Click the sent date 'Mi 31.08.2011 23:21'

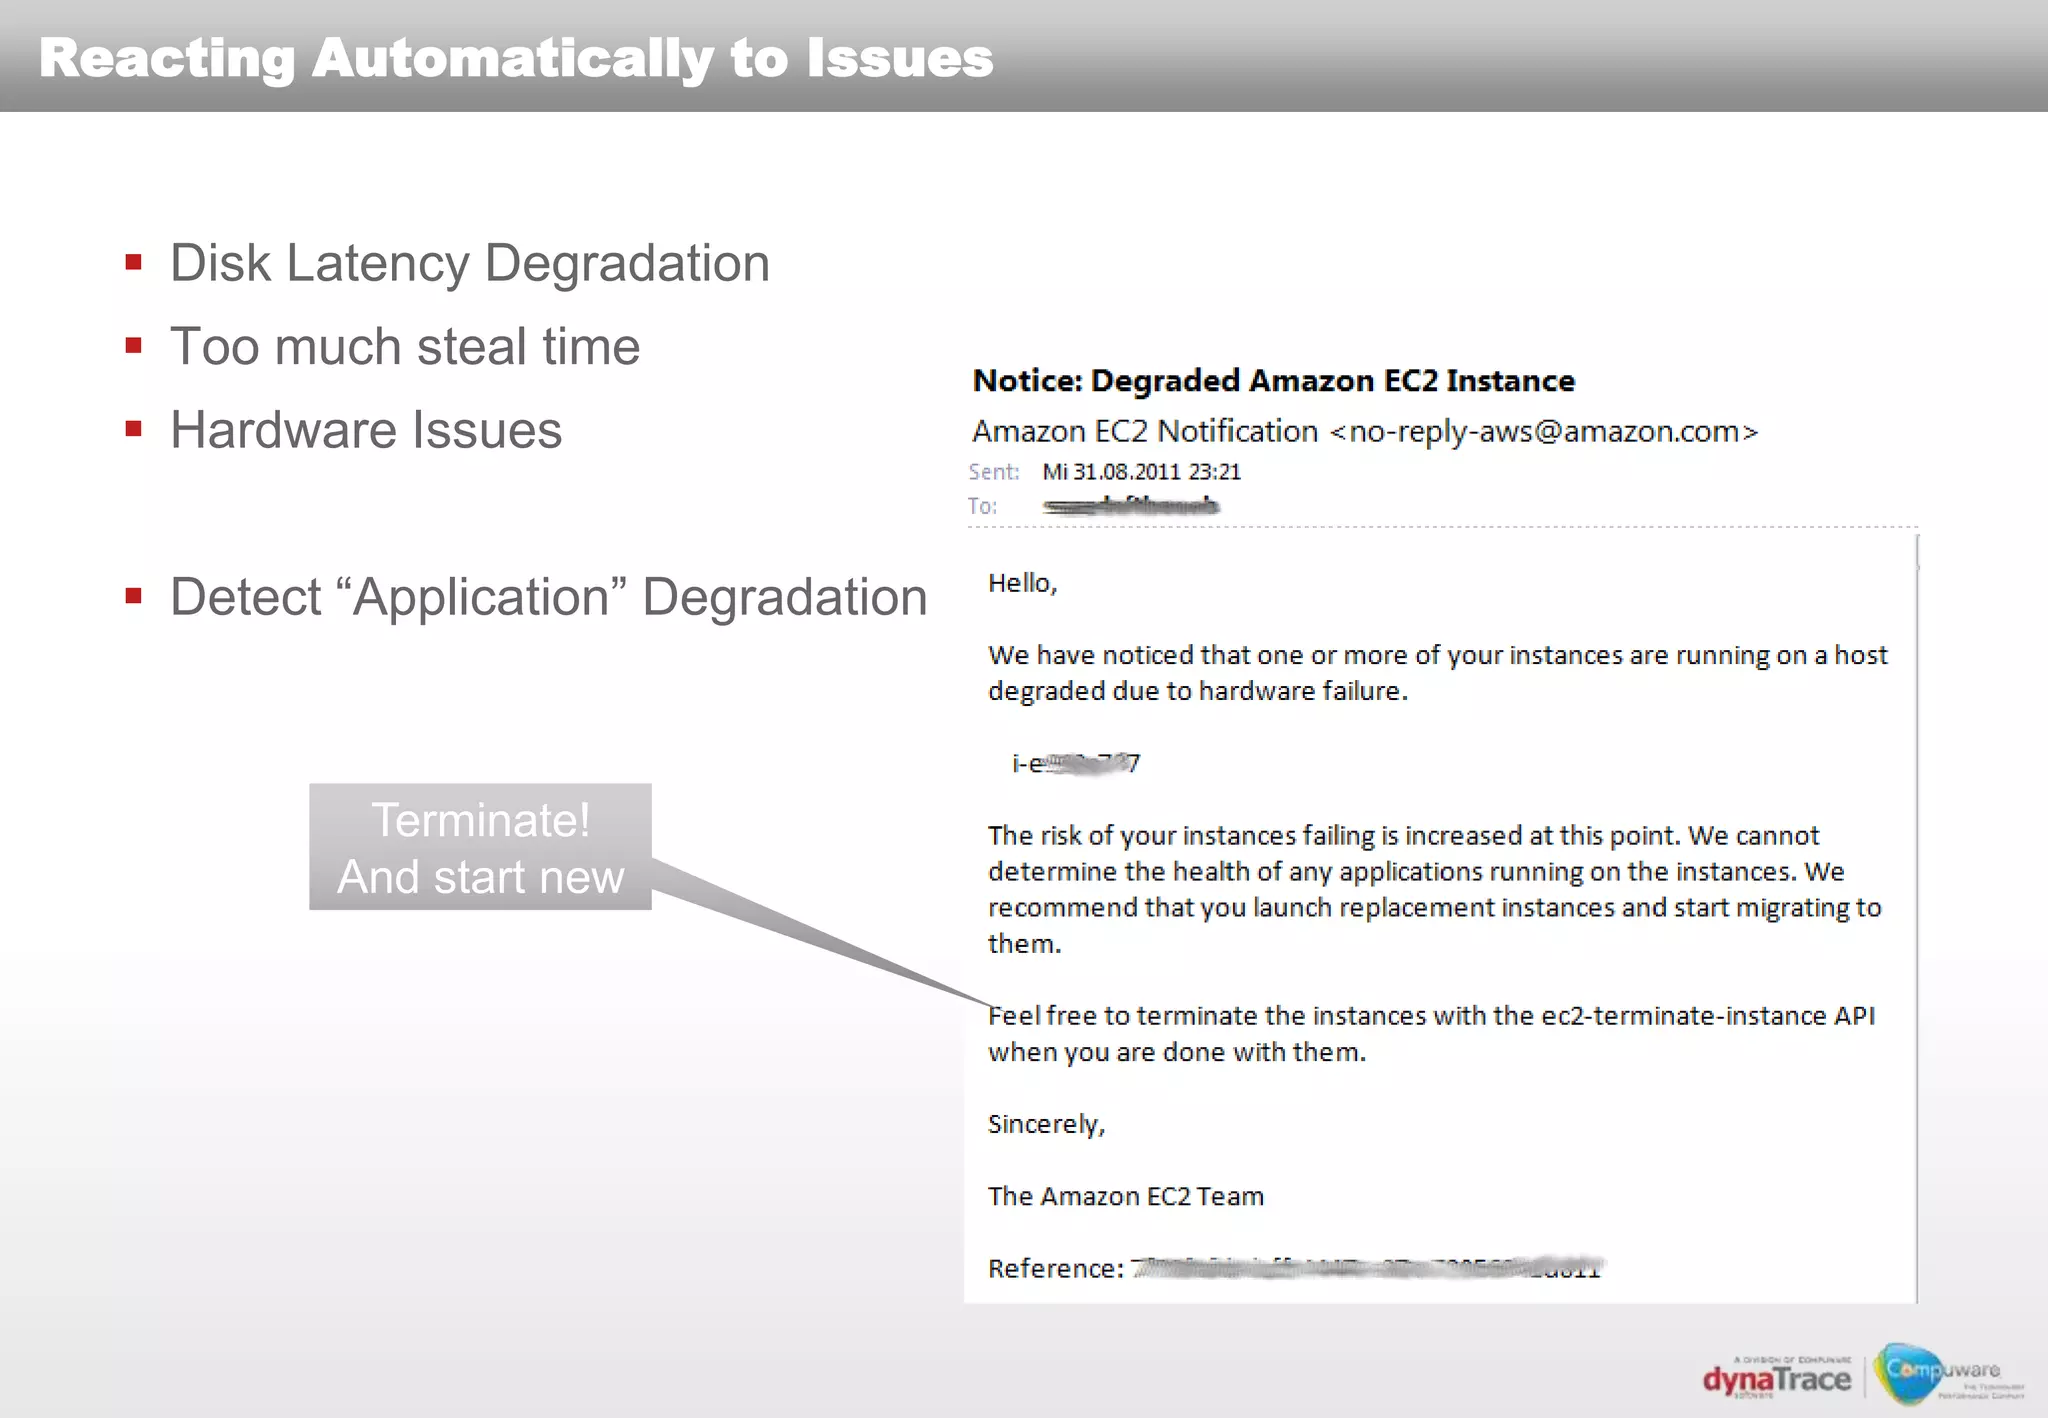1141,472
